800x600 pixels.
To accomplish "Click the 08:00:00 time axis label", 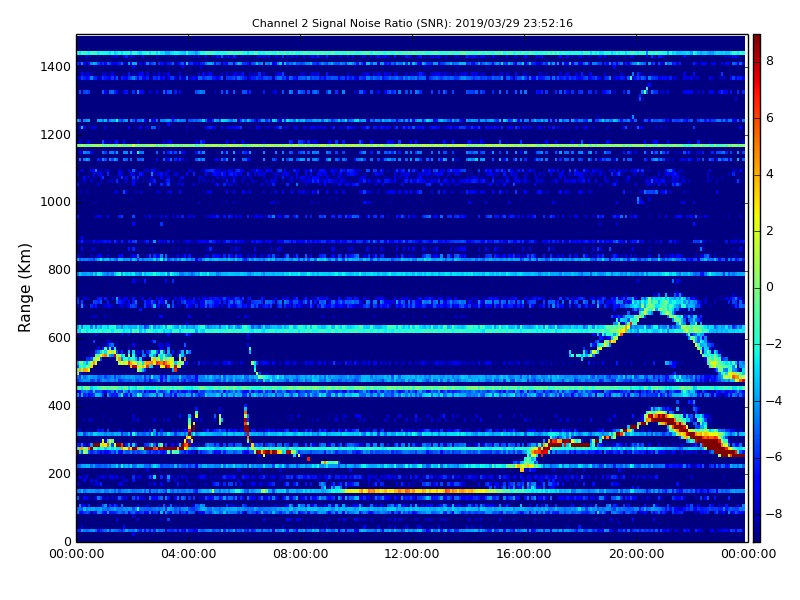I will 301,554.
